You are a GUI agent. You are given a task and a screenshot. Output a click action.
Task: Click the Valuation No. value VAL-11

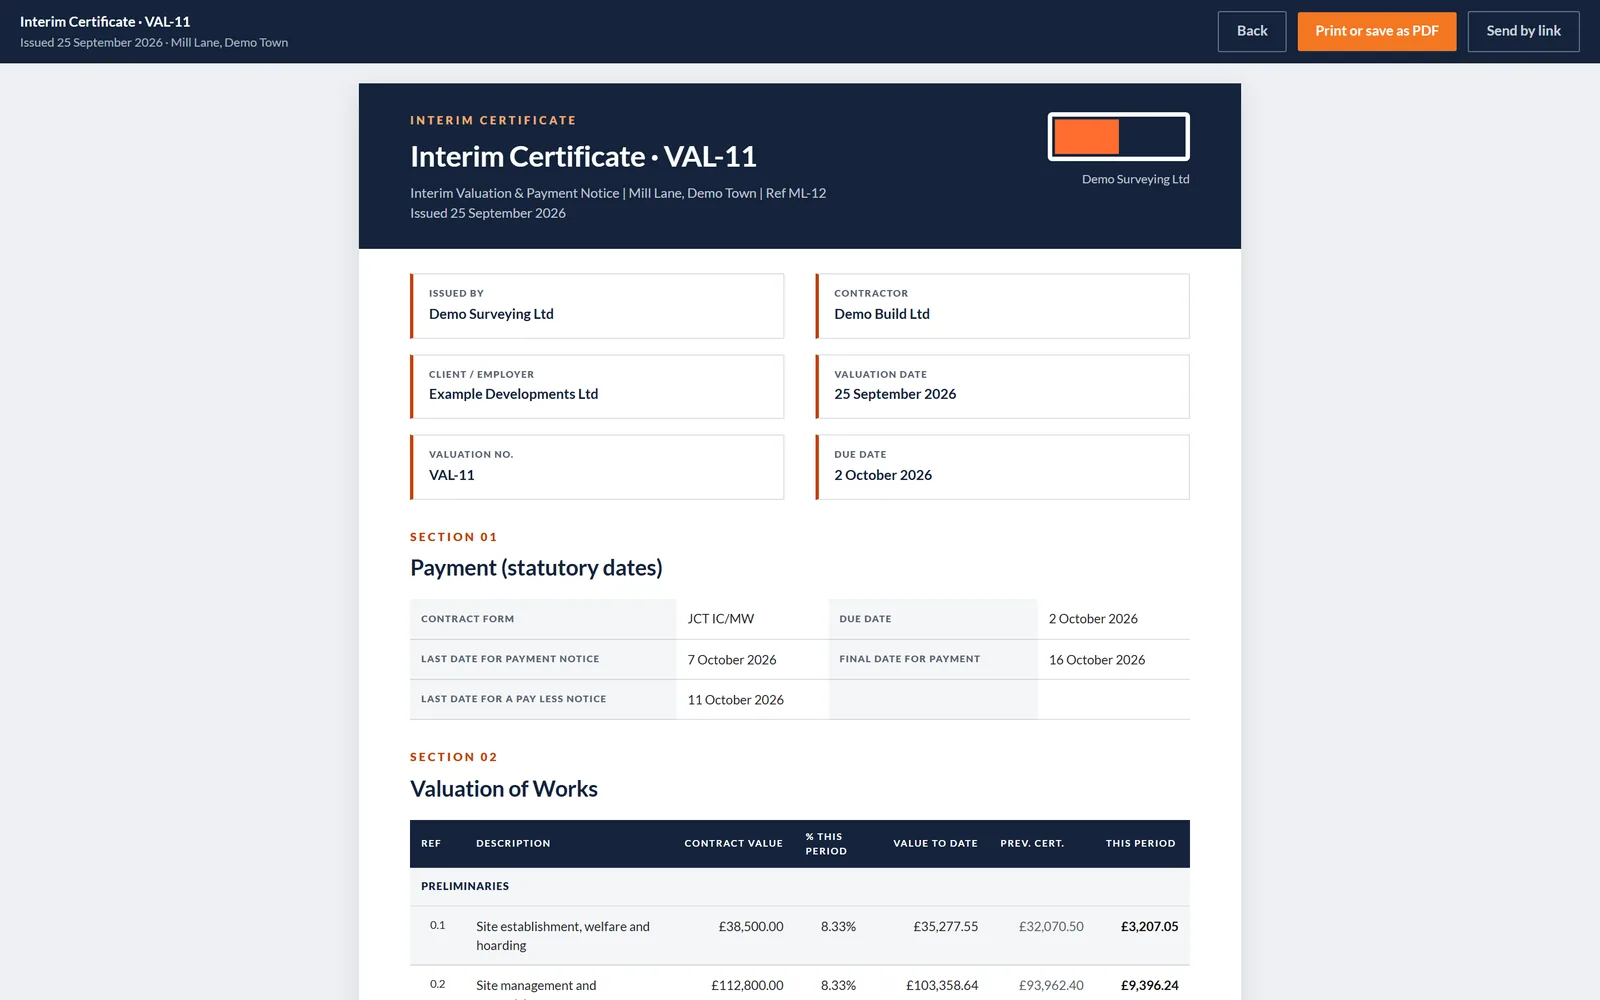coord(452,475)
